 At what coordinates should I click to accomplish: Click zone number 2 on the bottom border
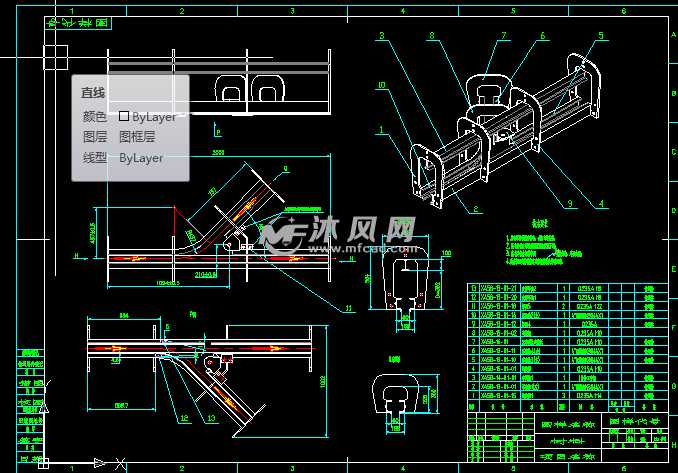coord(182,468)
